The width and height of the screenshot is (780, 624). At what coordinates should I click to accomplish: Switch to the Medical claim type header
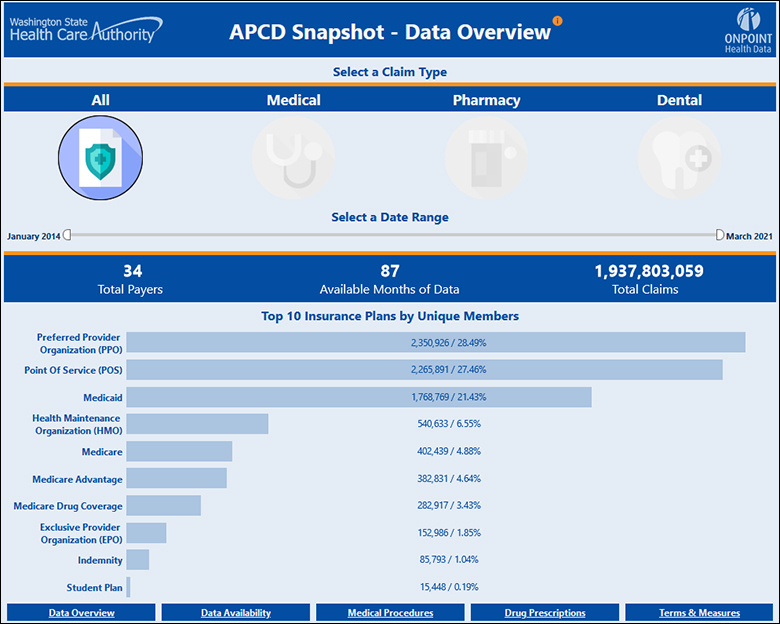coord(293,100)
